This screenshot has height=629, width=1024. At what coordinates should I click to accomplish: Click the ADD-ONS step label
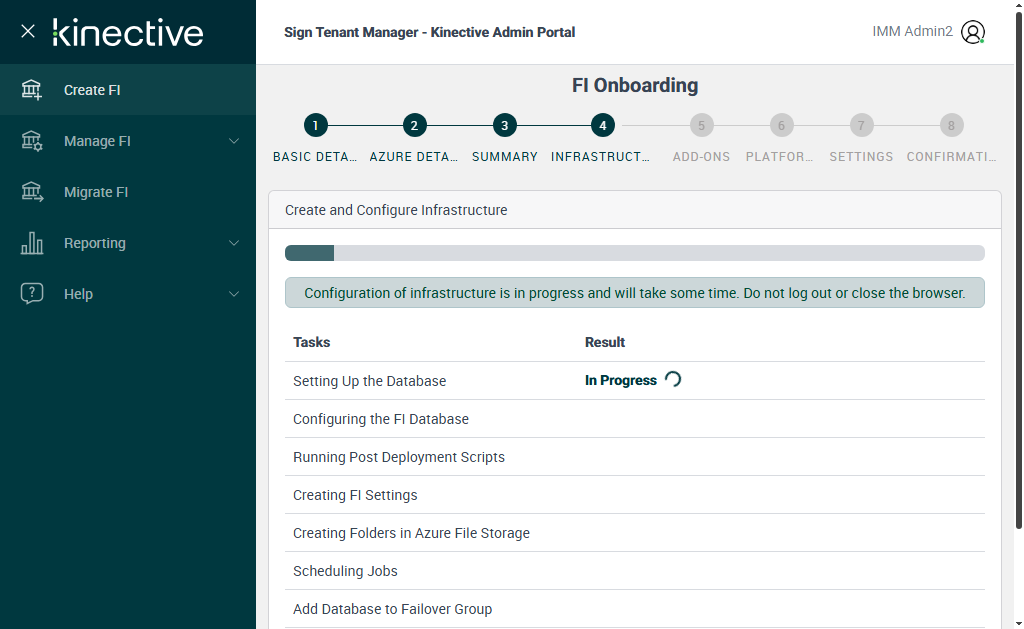[701, 157]
